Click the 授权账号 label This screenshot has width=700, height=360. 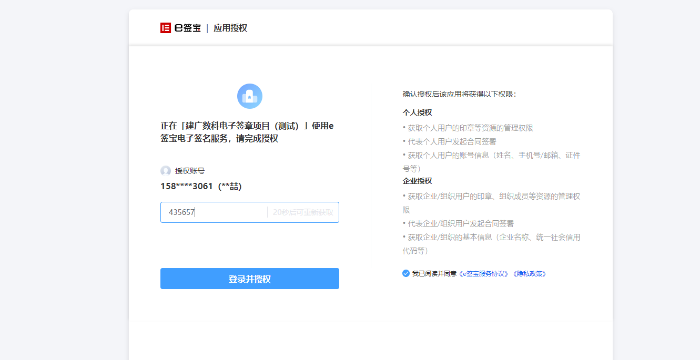(x=190, y=171)
